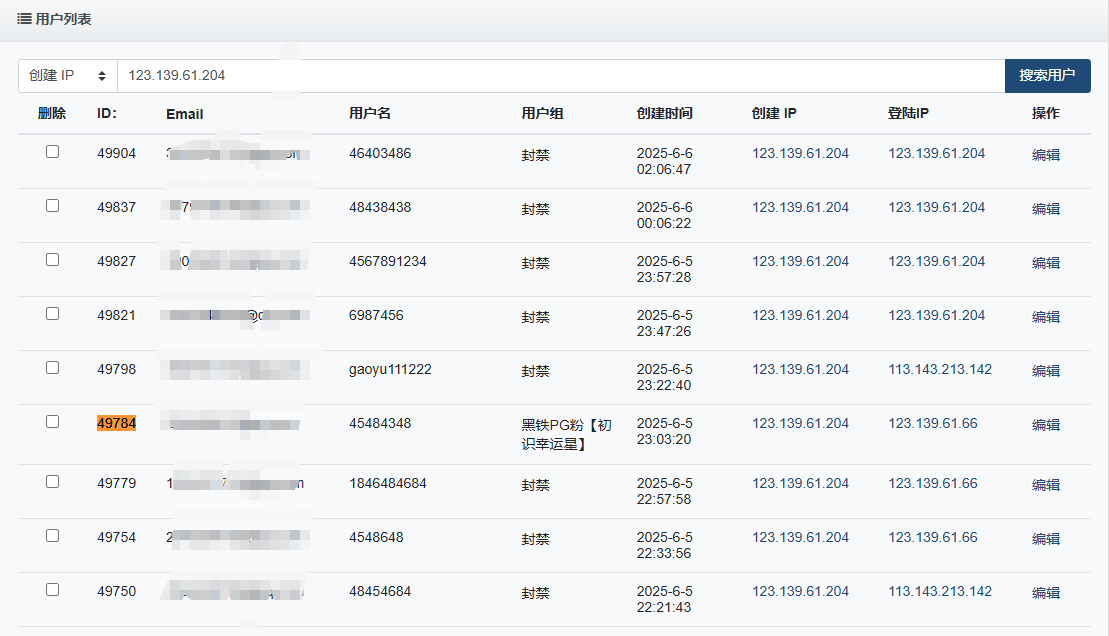Click the 封禁 status in row 49904

[x=535, y=155]
